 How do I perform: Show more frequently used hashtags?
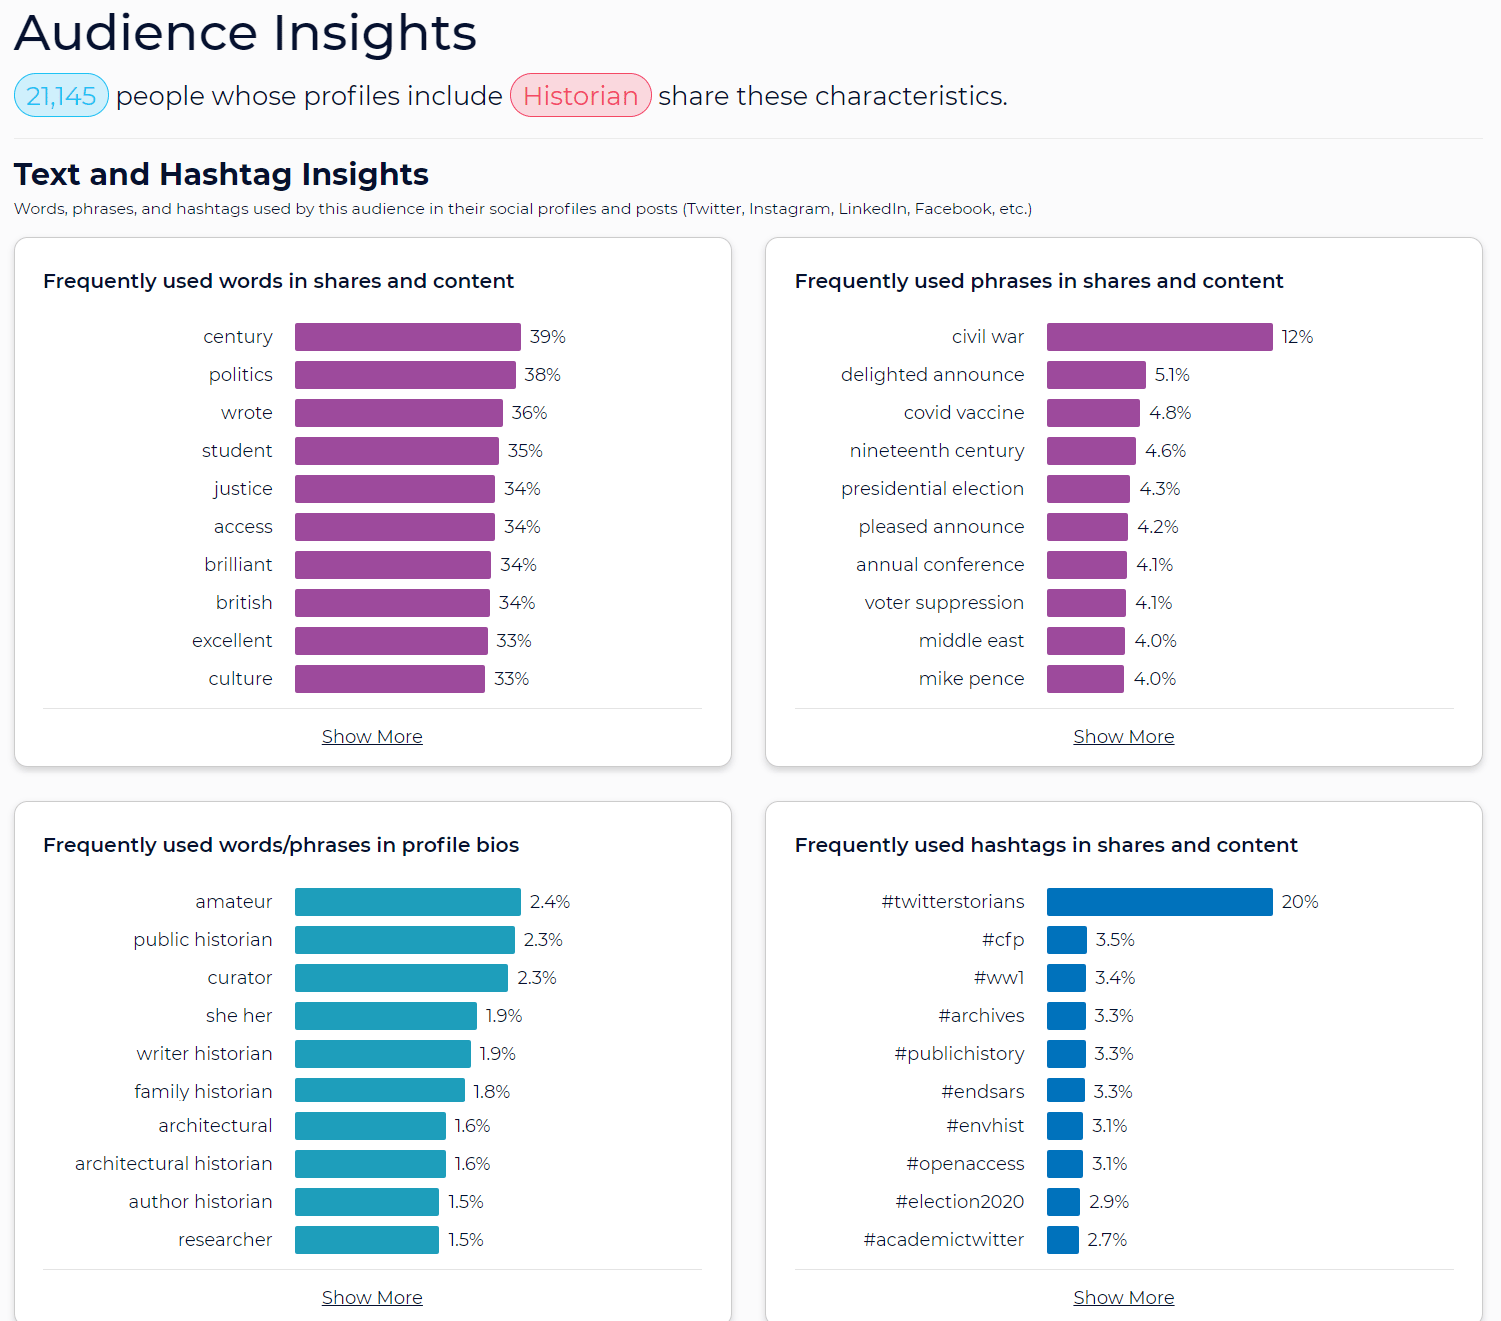(1124, 1298)
